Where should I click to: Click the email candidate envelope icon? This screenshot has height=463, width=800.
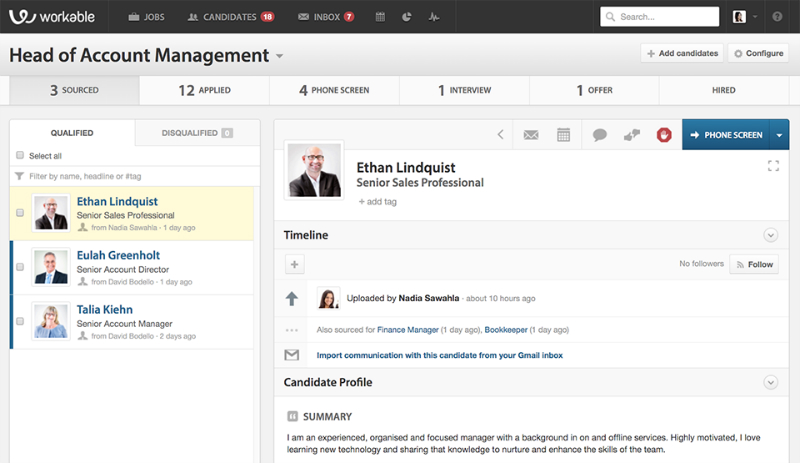[531, 135]
